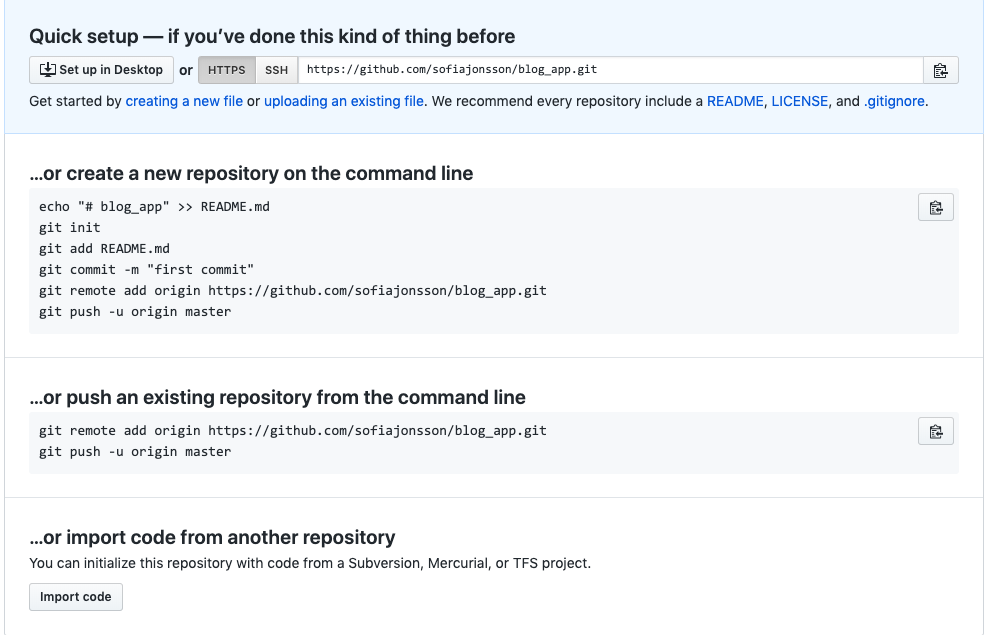The height and width of the screenshot is (635, 984).
Task: Switch the remote URL to SSH
Action: [275, 69]
